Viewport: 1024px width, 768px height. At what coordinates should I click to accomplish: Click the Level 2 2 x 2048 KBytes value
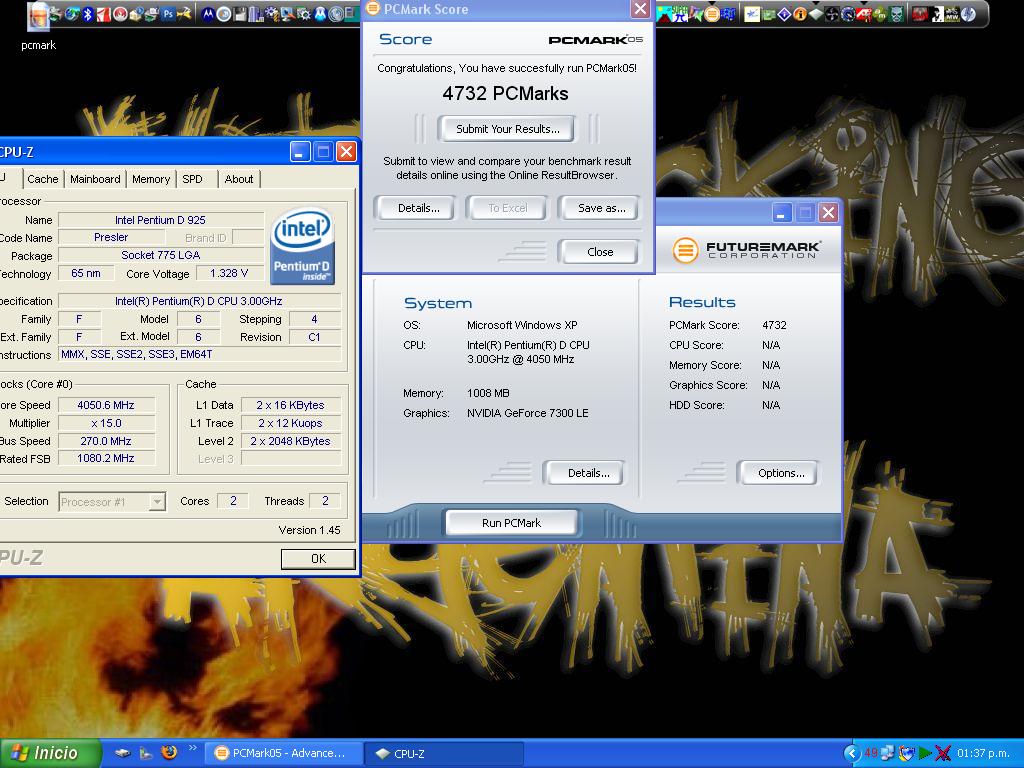(x=291, y=441)
